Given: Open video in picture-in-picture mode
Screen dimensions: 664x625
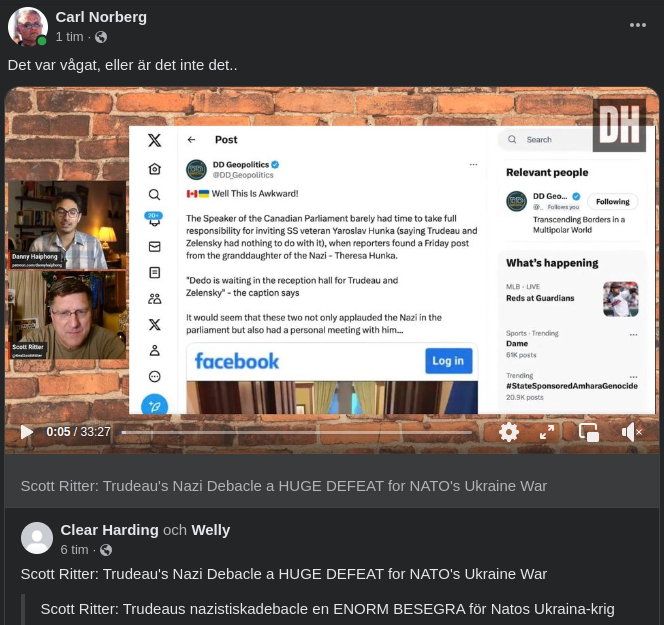Looking at the screenshot, I should coord(589,432).
